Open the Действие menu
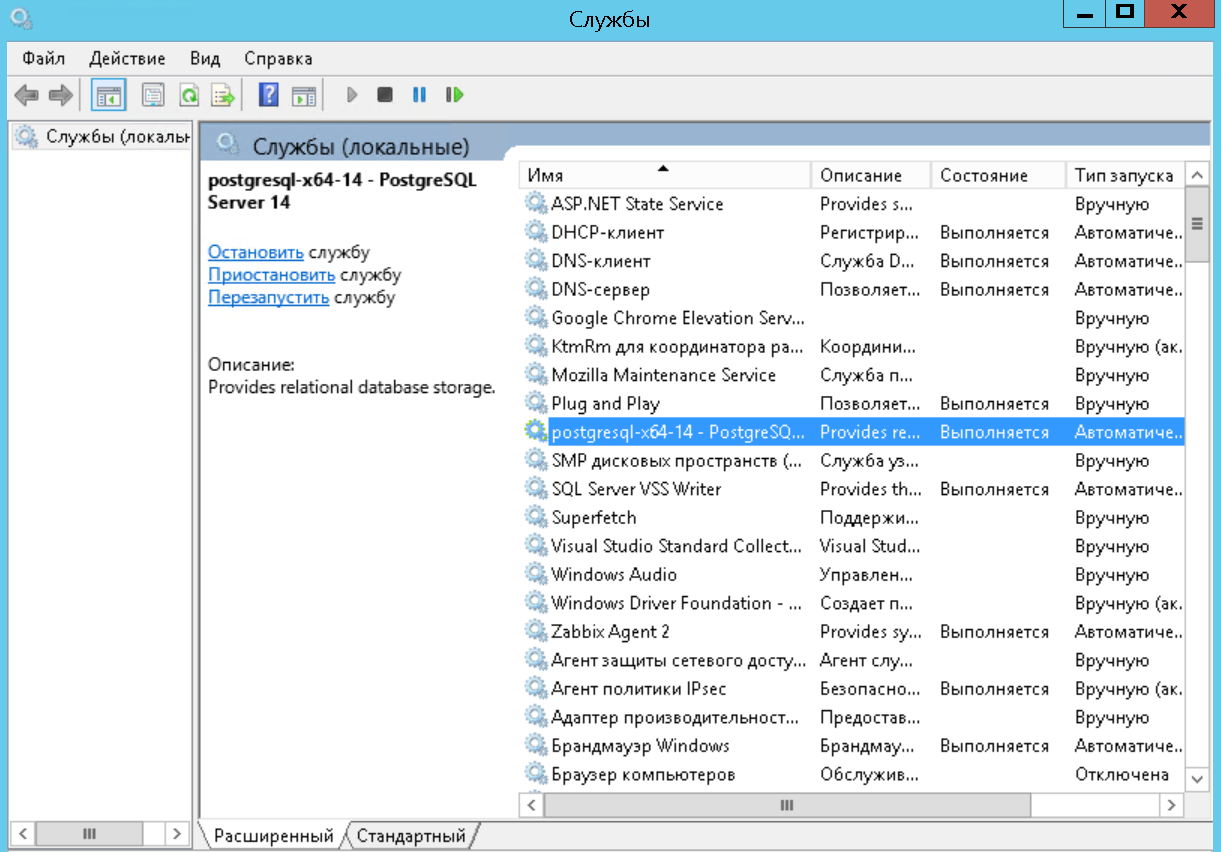 [127, 59]
